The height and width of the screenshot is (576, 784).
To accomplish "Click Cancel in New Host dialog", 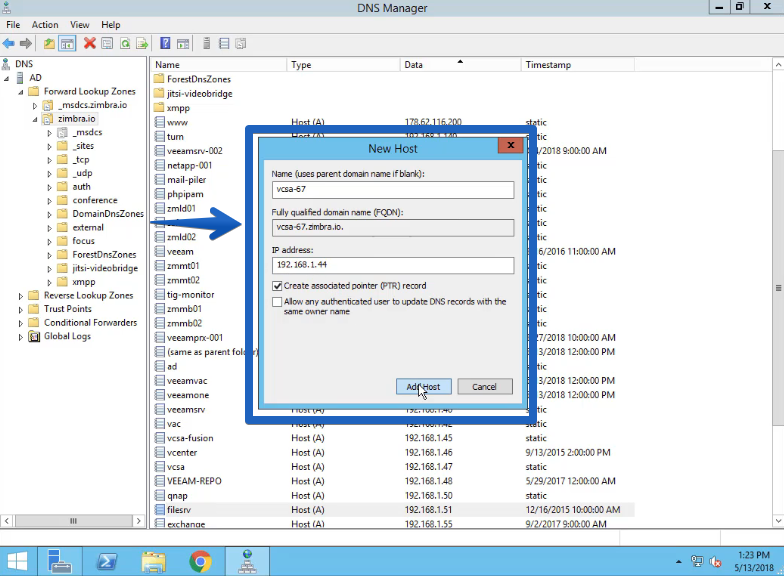I will (484, 386).
